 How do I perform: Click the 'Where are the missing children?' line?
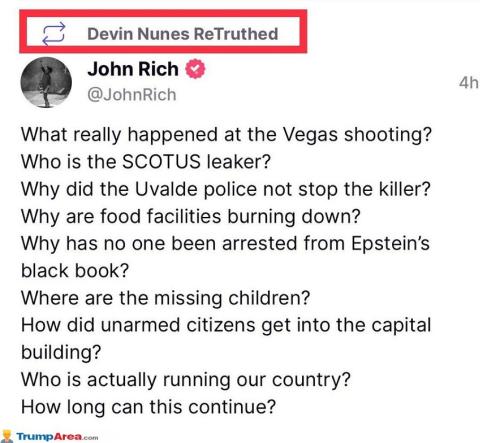[165, 298]
